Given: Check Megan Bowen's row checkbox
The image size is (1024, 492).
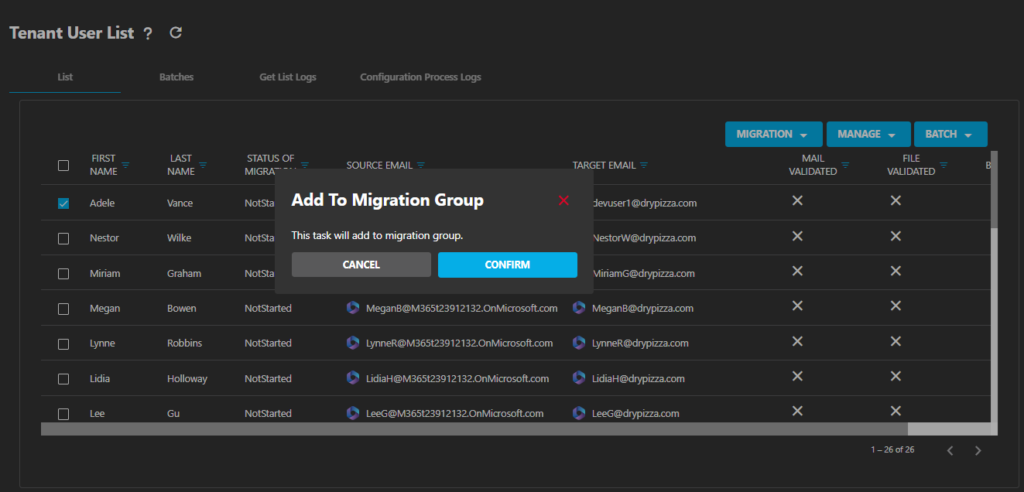Looking at the screenshot, I should coord(63,308).
